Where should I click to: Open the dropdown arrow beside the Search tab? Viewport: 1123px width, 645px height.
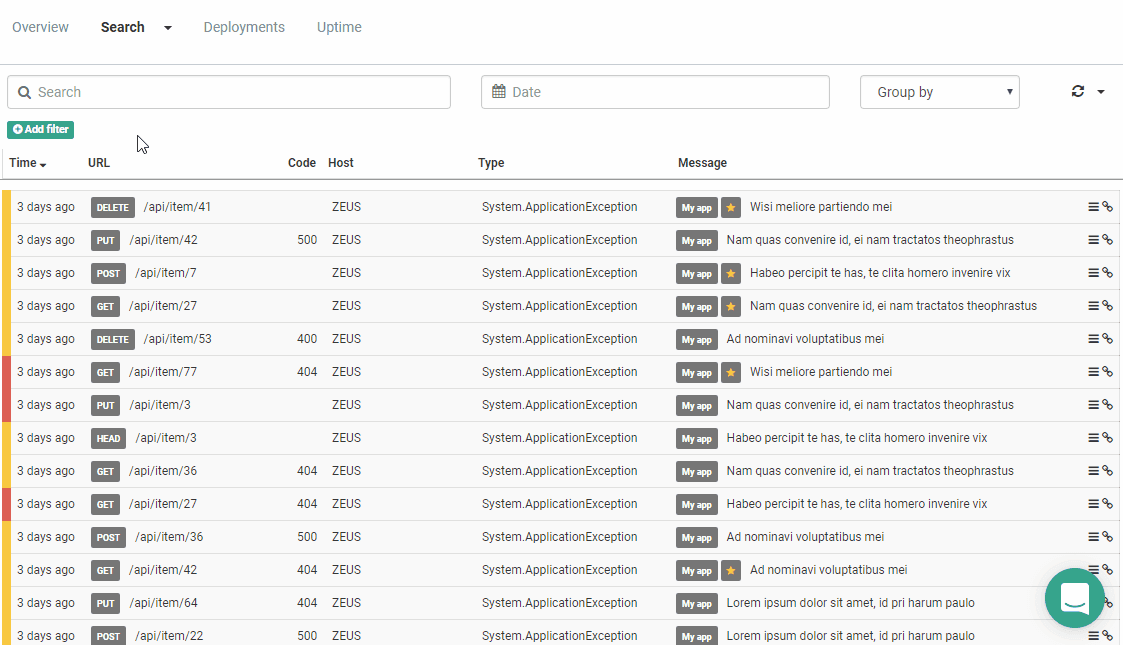166,28
